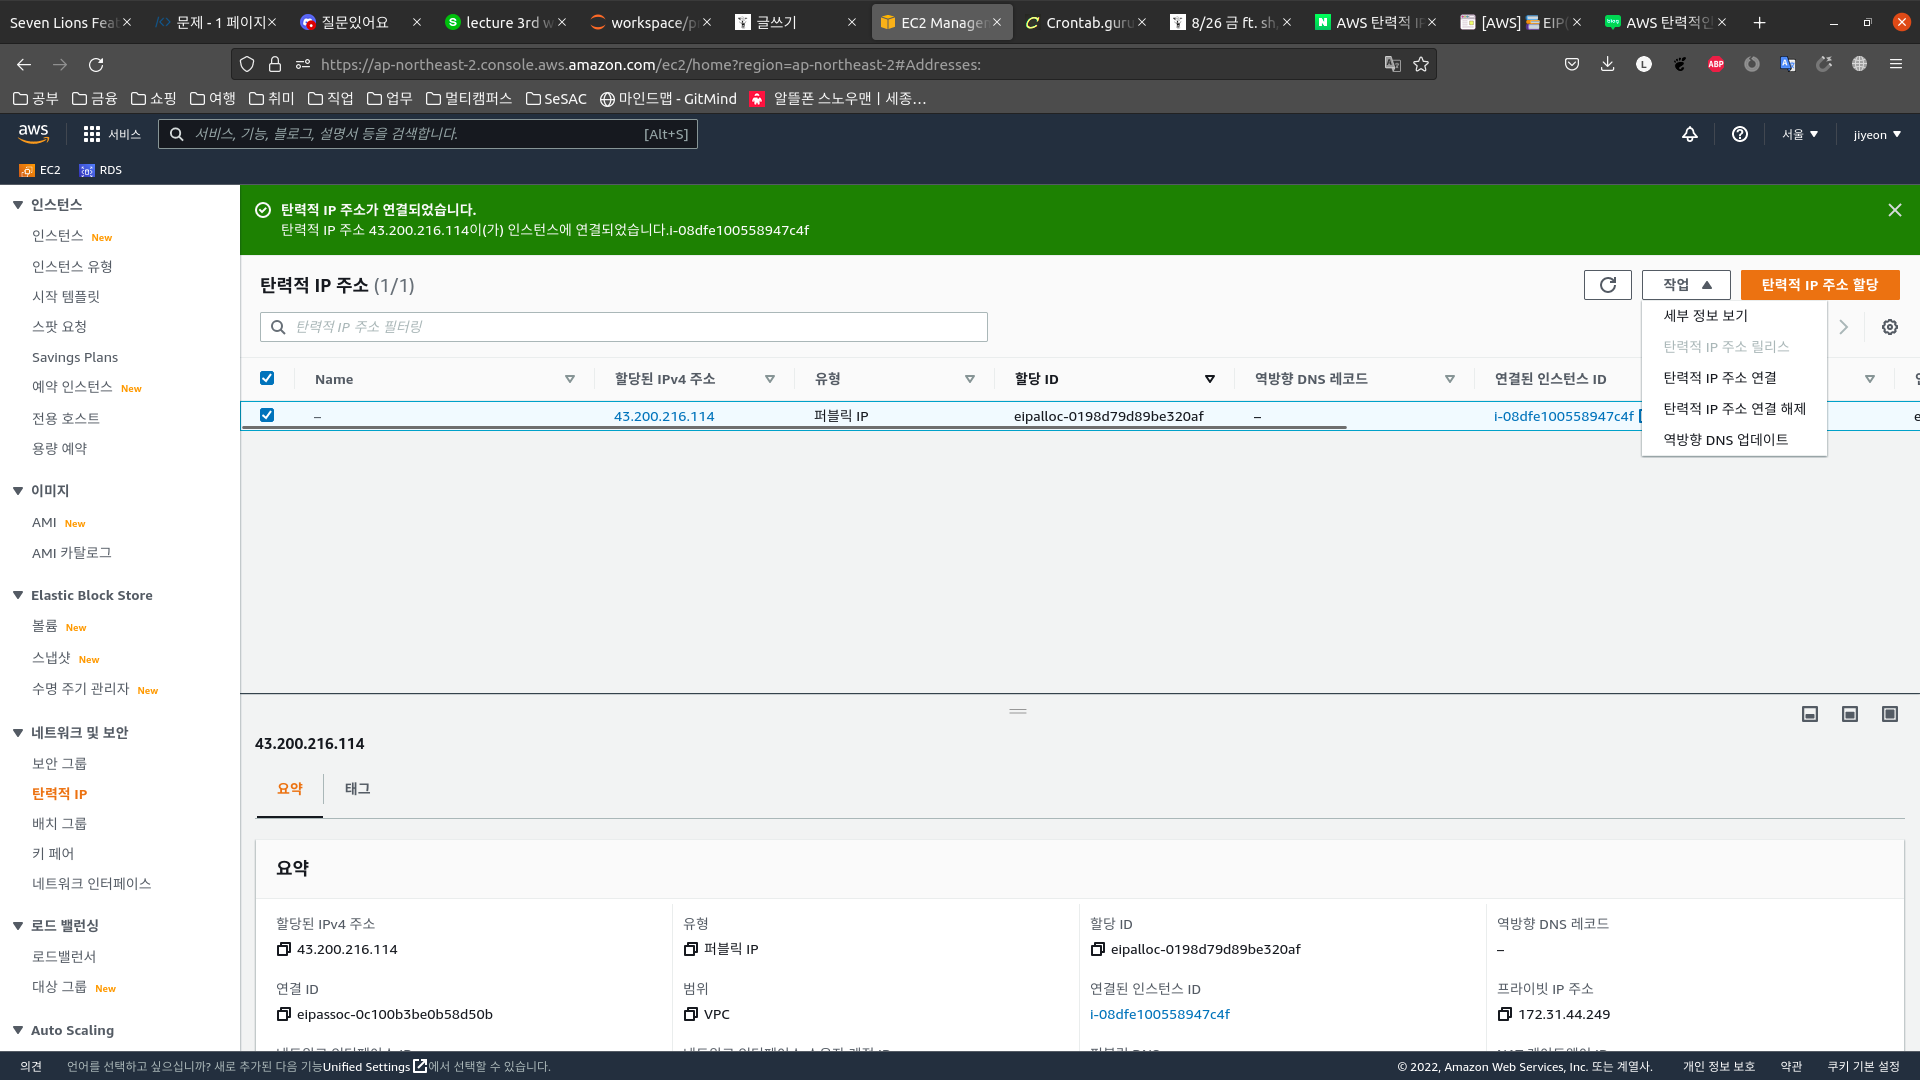Switch to the 태그 tab

(357, 789)
